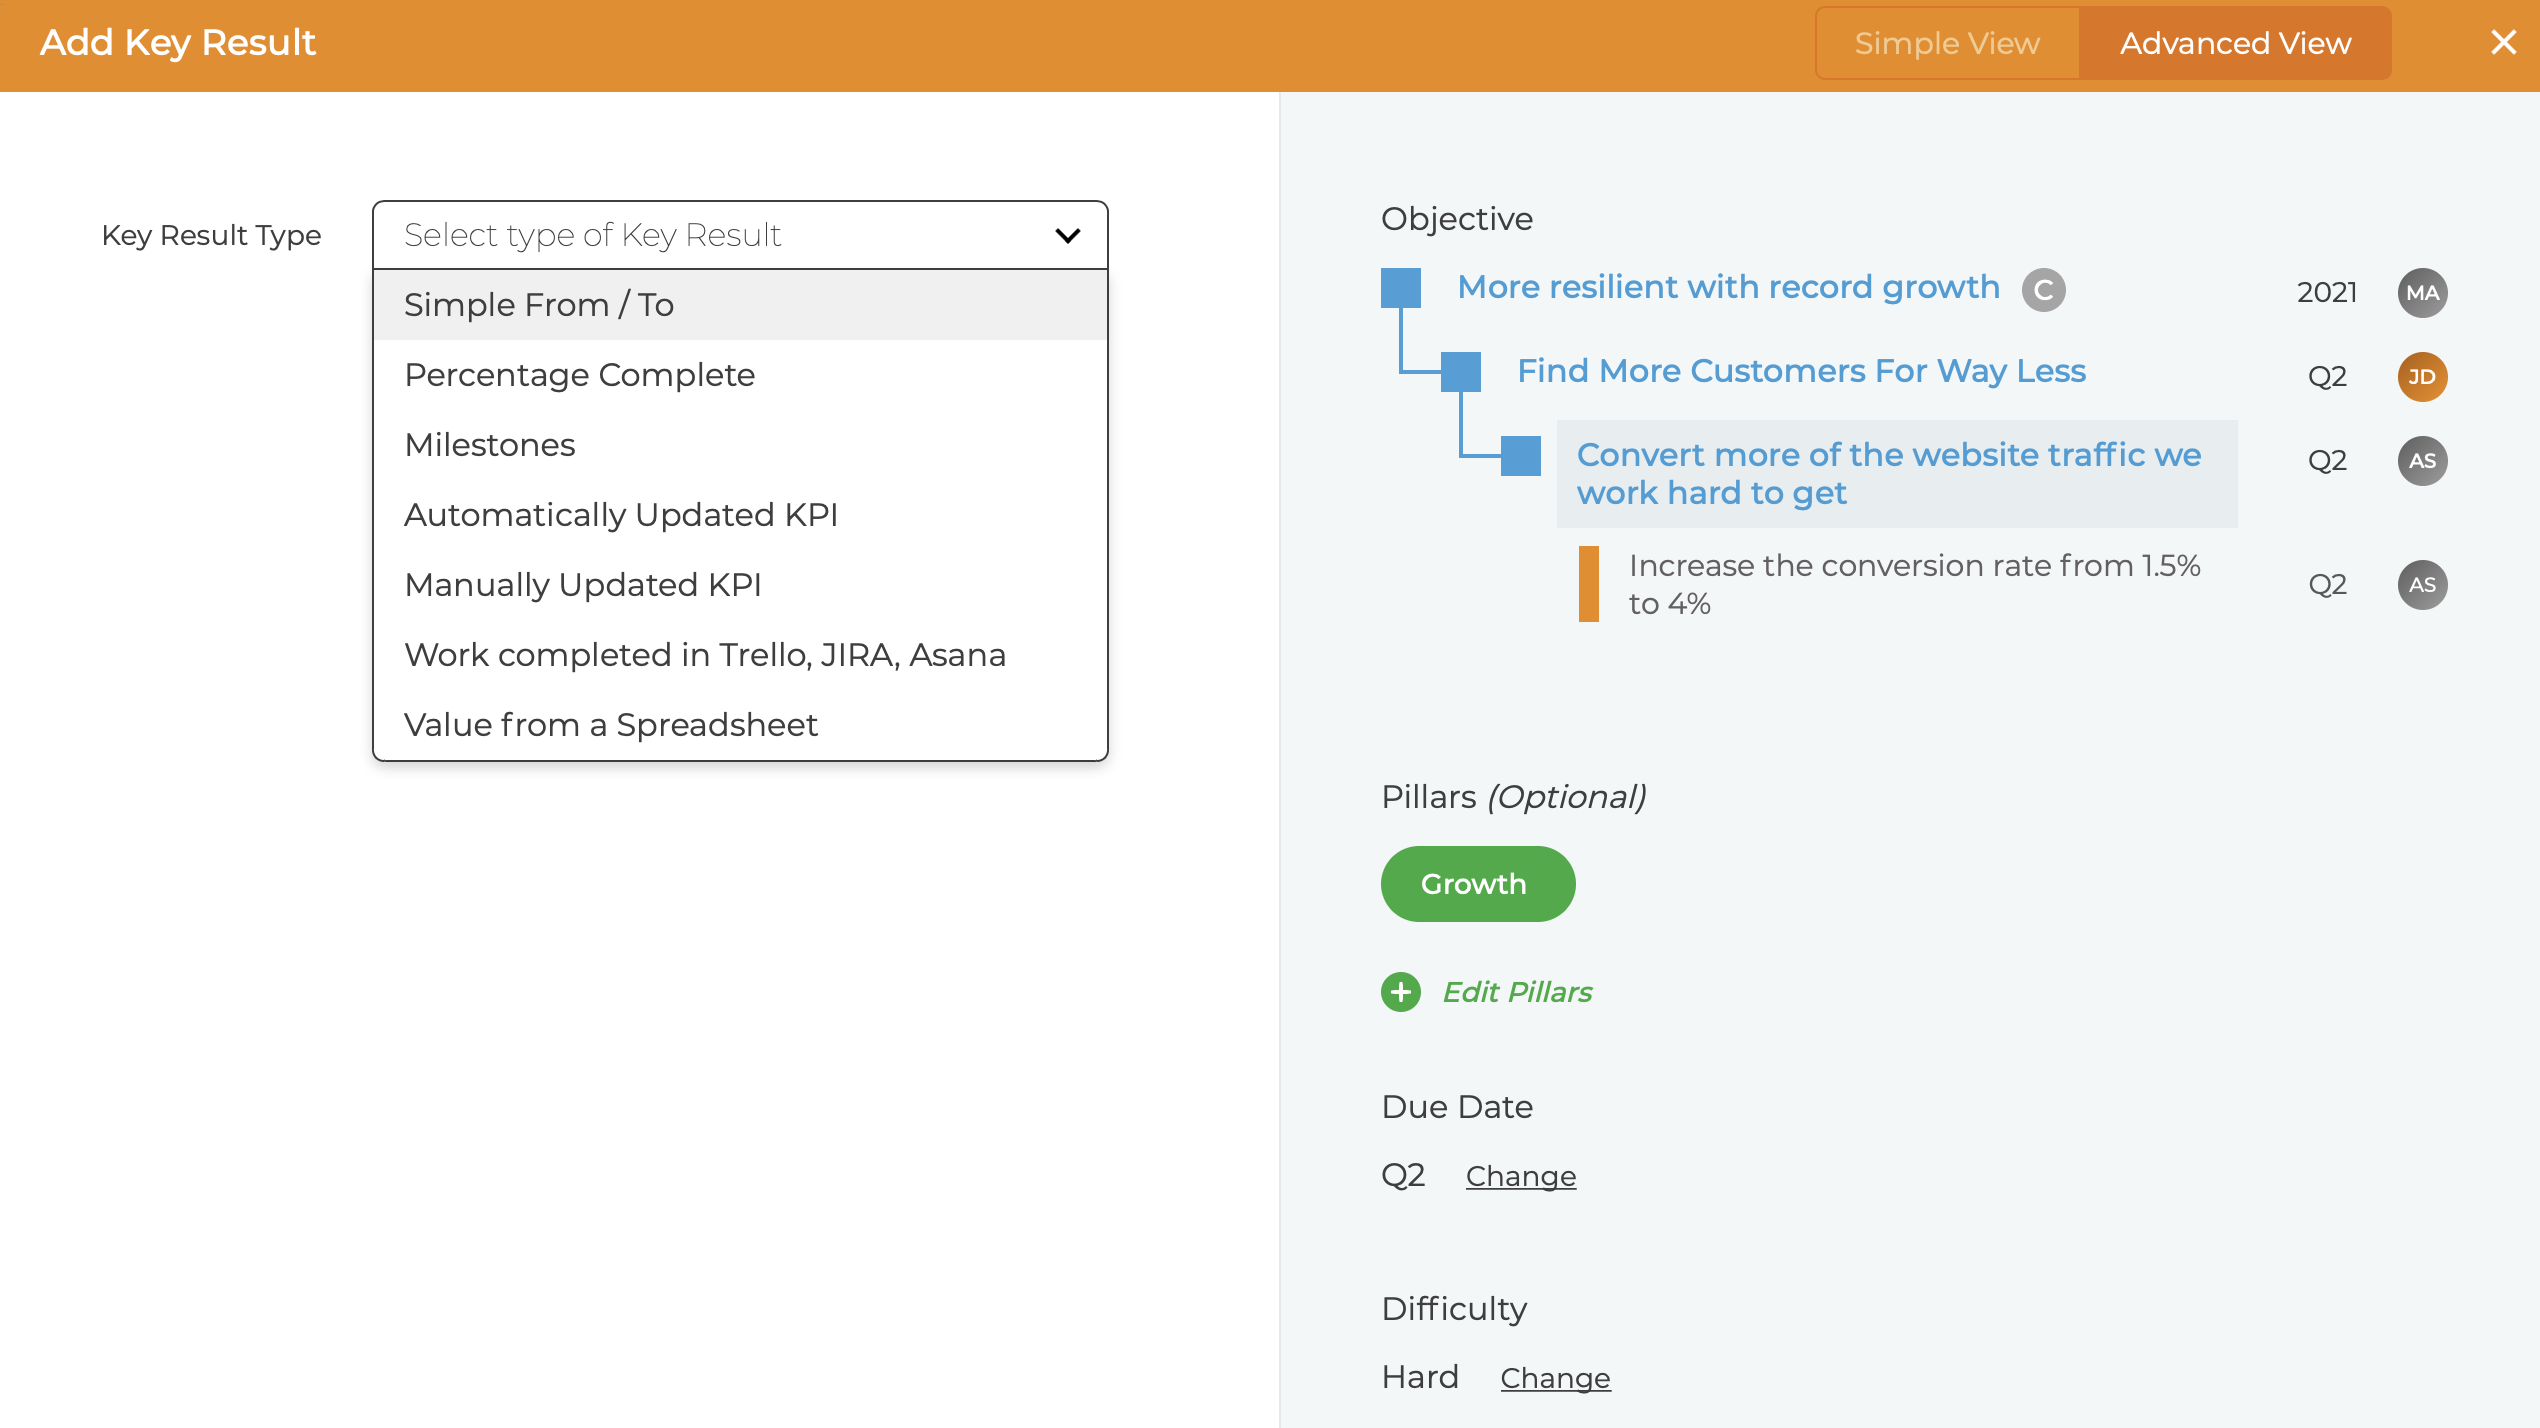The height and width of the screenshot is (1428, 2540).
Task: Click the MA owner avatar
Action: (x=2422, y=293)
